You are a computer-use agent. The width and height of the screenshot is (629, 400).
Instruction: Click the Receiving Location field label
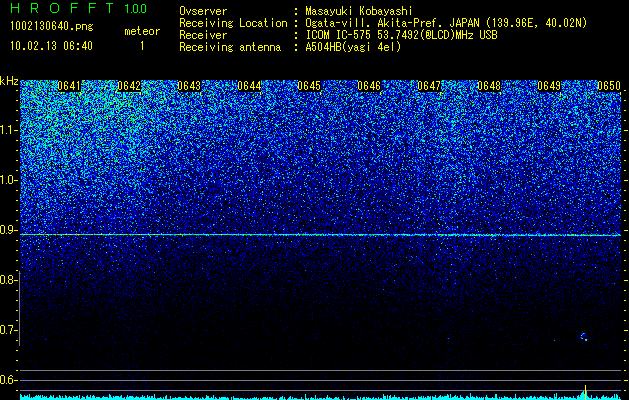[x=233, y=23]
